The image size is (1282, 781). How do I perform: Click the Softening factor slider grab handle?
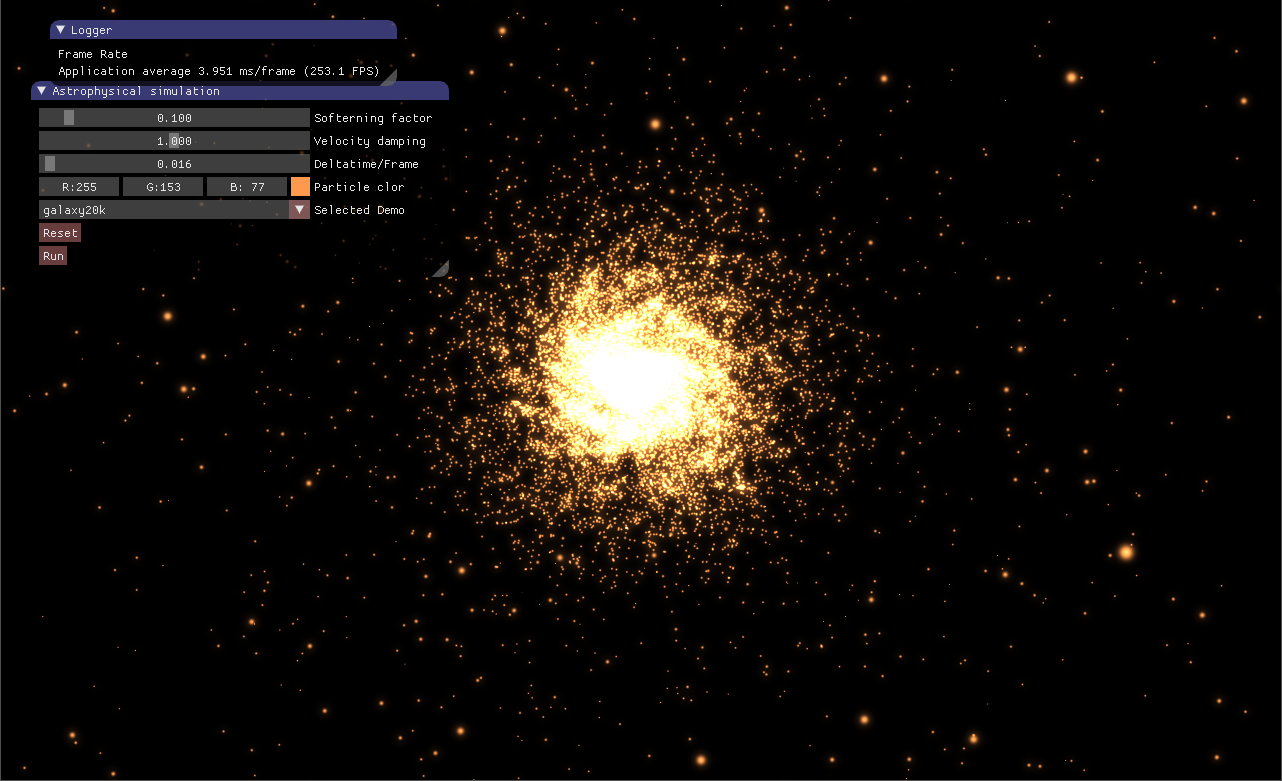click(69, 117)
